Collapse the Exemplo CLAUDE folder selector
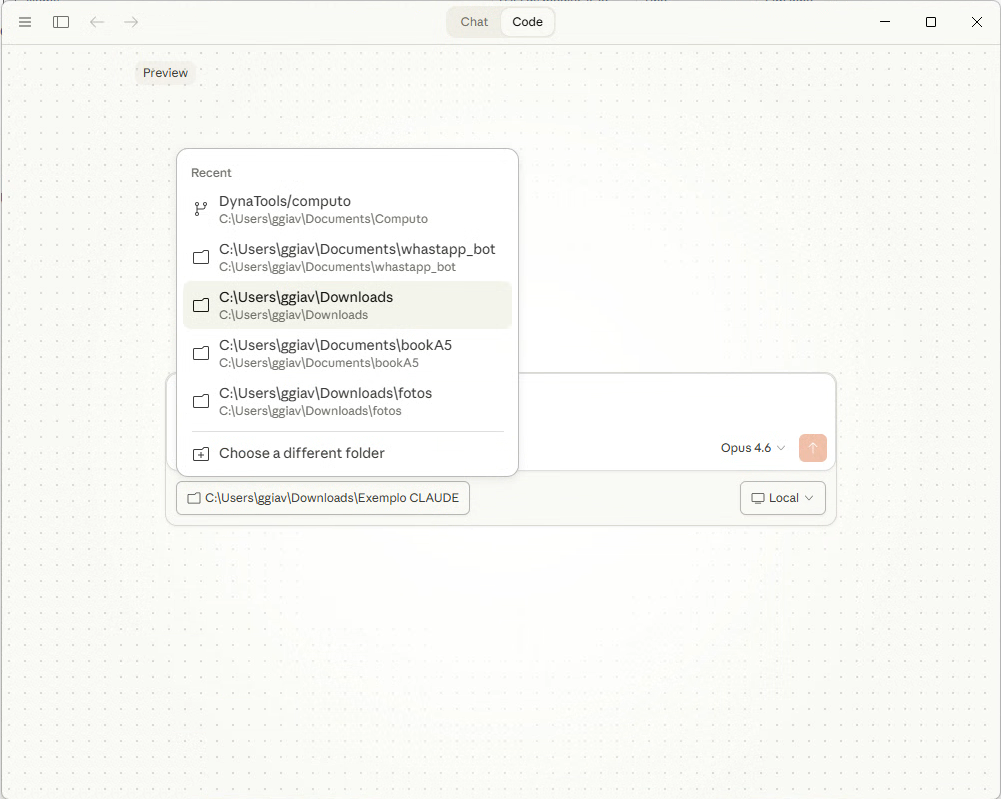The height and width of the screenshot is (799, 1001). [322, 498]
